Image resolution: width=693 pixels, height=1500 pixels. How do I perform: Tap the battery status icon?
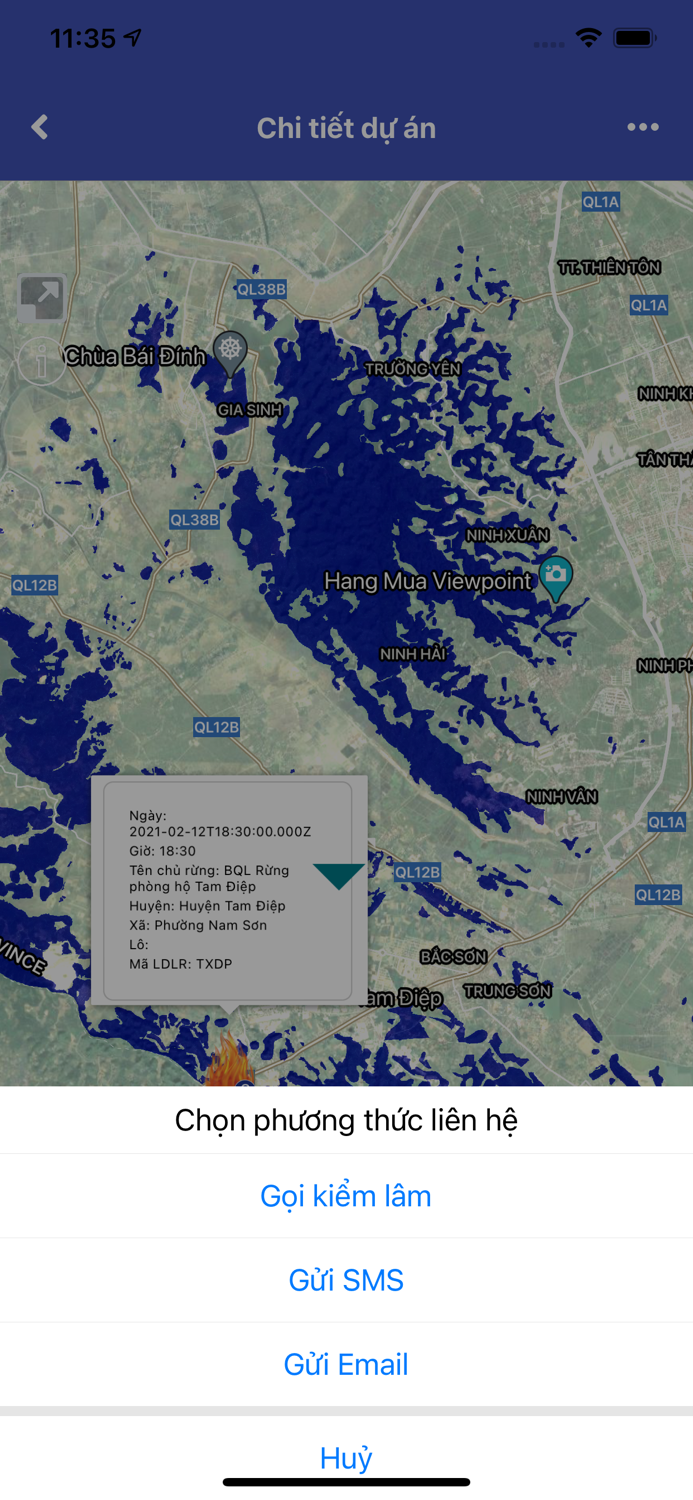635,38
